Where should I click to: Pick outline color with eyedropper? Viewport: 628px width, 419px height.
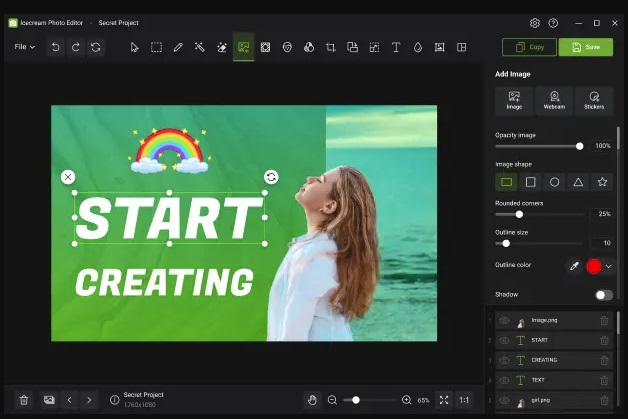574,266
